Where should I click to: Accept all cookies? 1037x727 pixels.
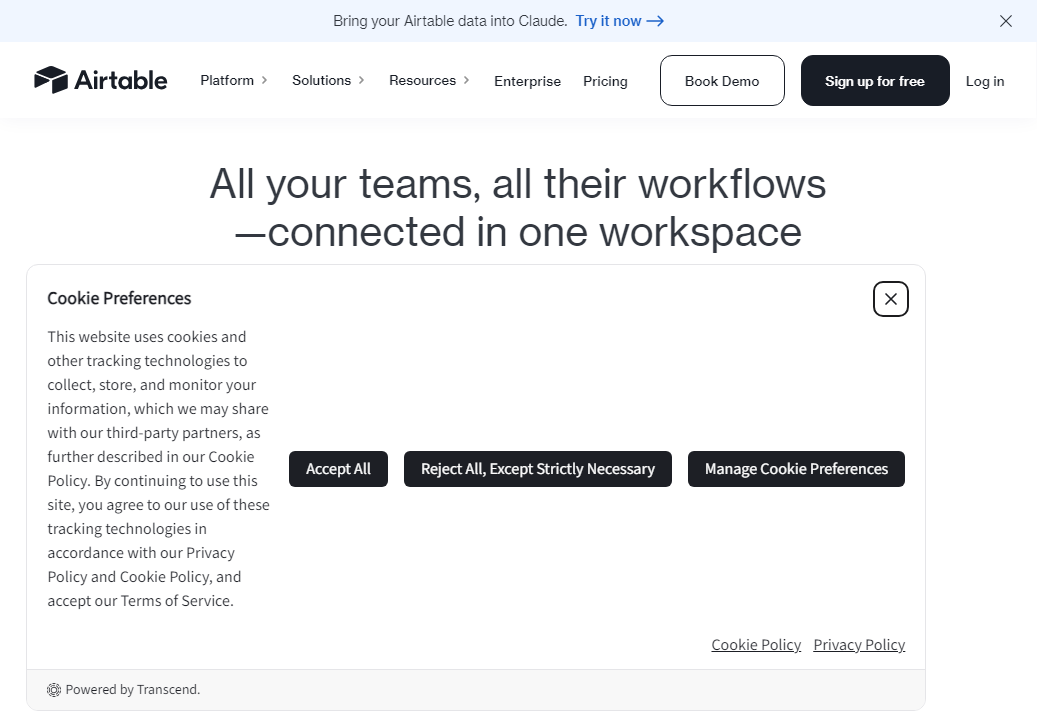pos(338,469)
